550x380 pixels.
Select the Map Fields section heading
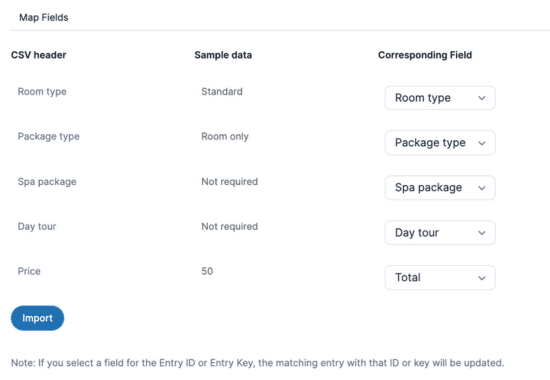[x=43, y=17]
